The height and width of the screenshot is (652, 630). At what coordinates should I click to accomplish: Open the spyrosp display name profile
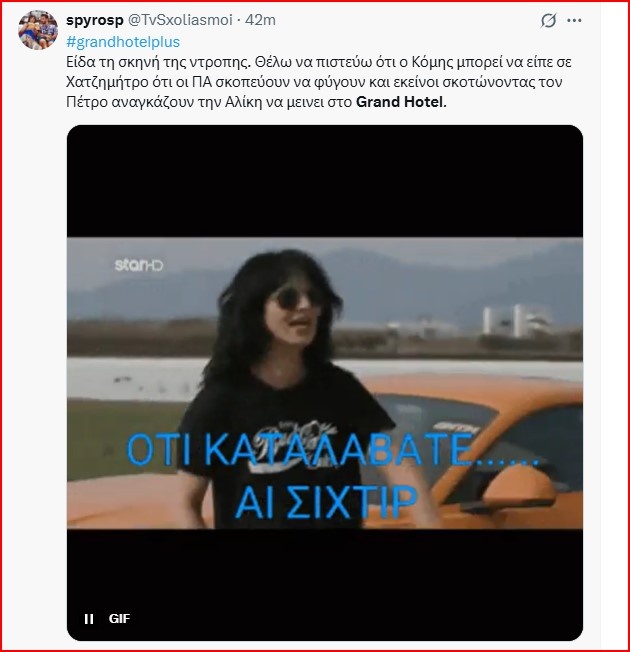(x=95, y=20)
